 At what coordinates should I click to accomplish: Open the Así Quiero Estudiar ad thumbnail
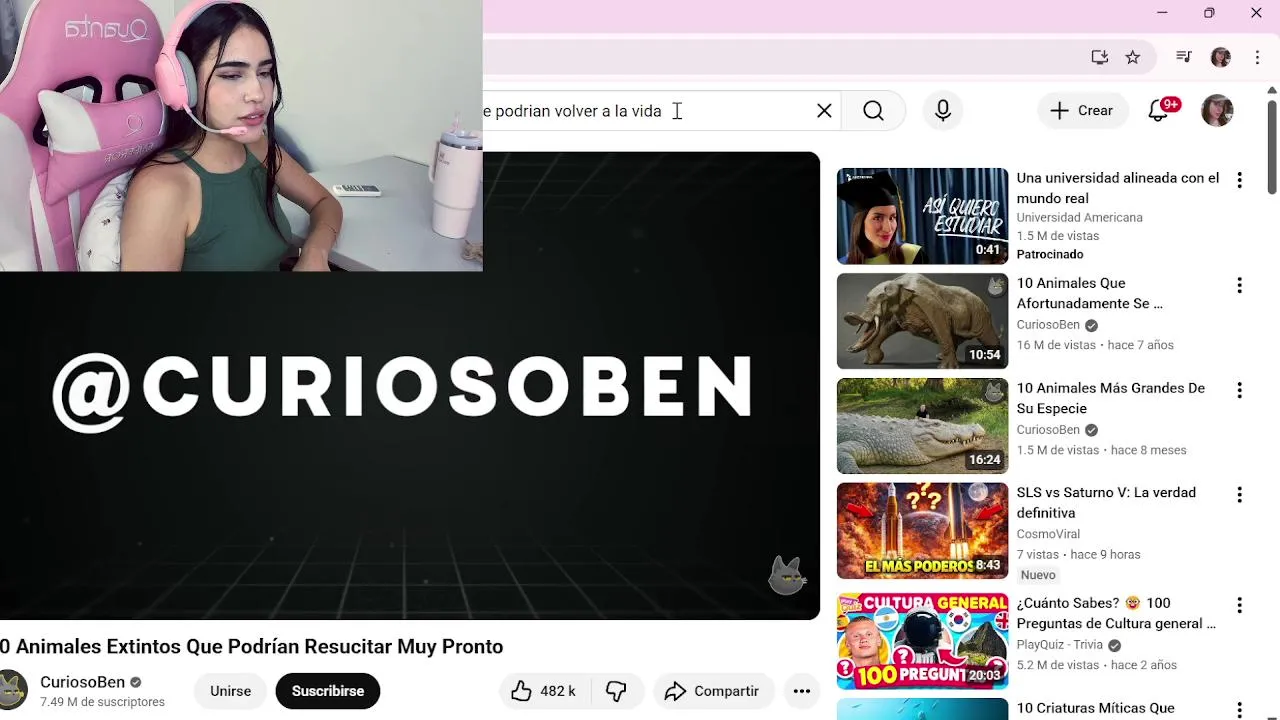coord(922,216)
